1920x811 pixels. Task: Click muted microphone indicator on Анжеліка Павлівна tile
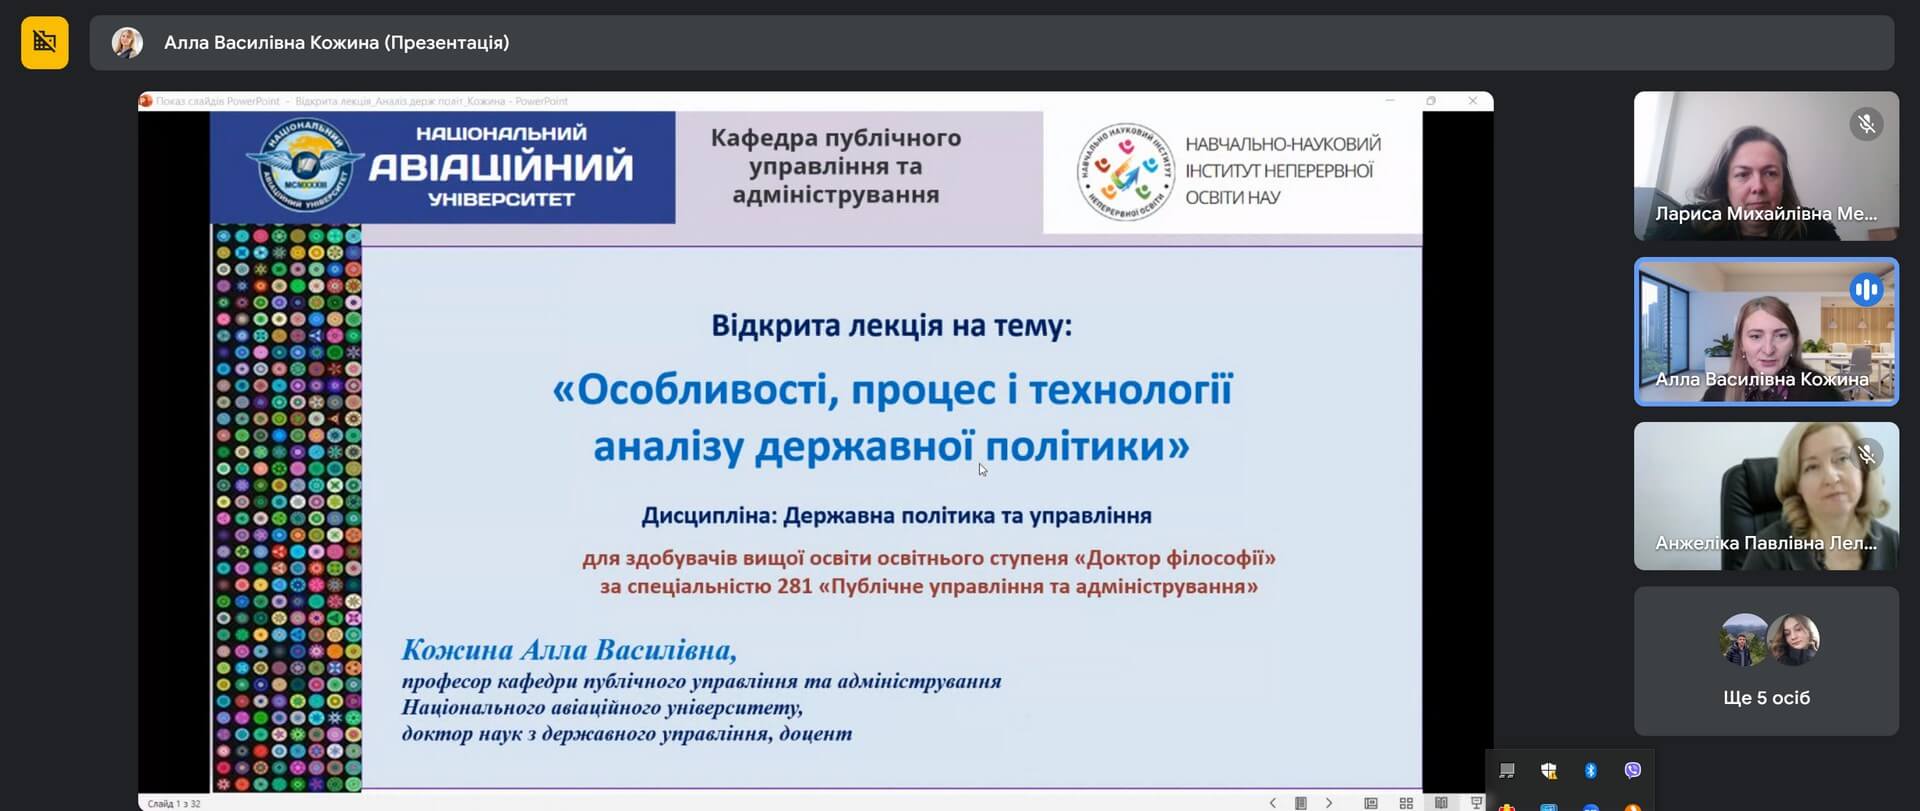[x=1866, y=455]
